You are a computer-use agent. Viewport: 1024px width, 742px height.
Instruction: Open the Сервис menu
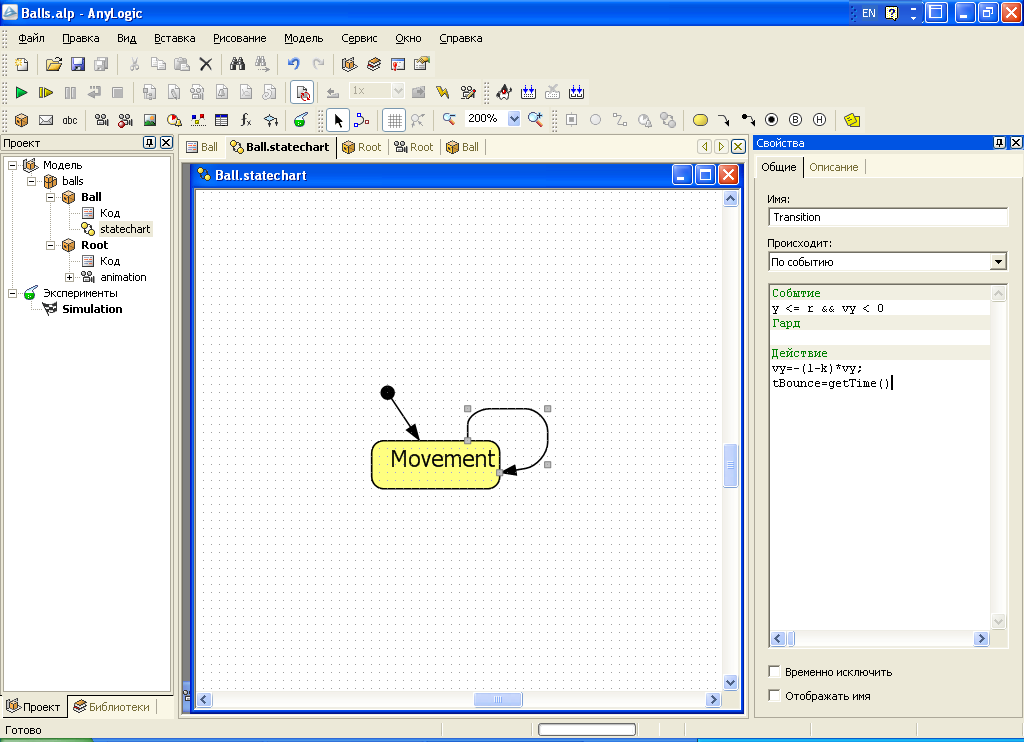[x=359, y=39]
